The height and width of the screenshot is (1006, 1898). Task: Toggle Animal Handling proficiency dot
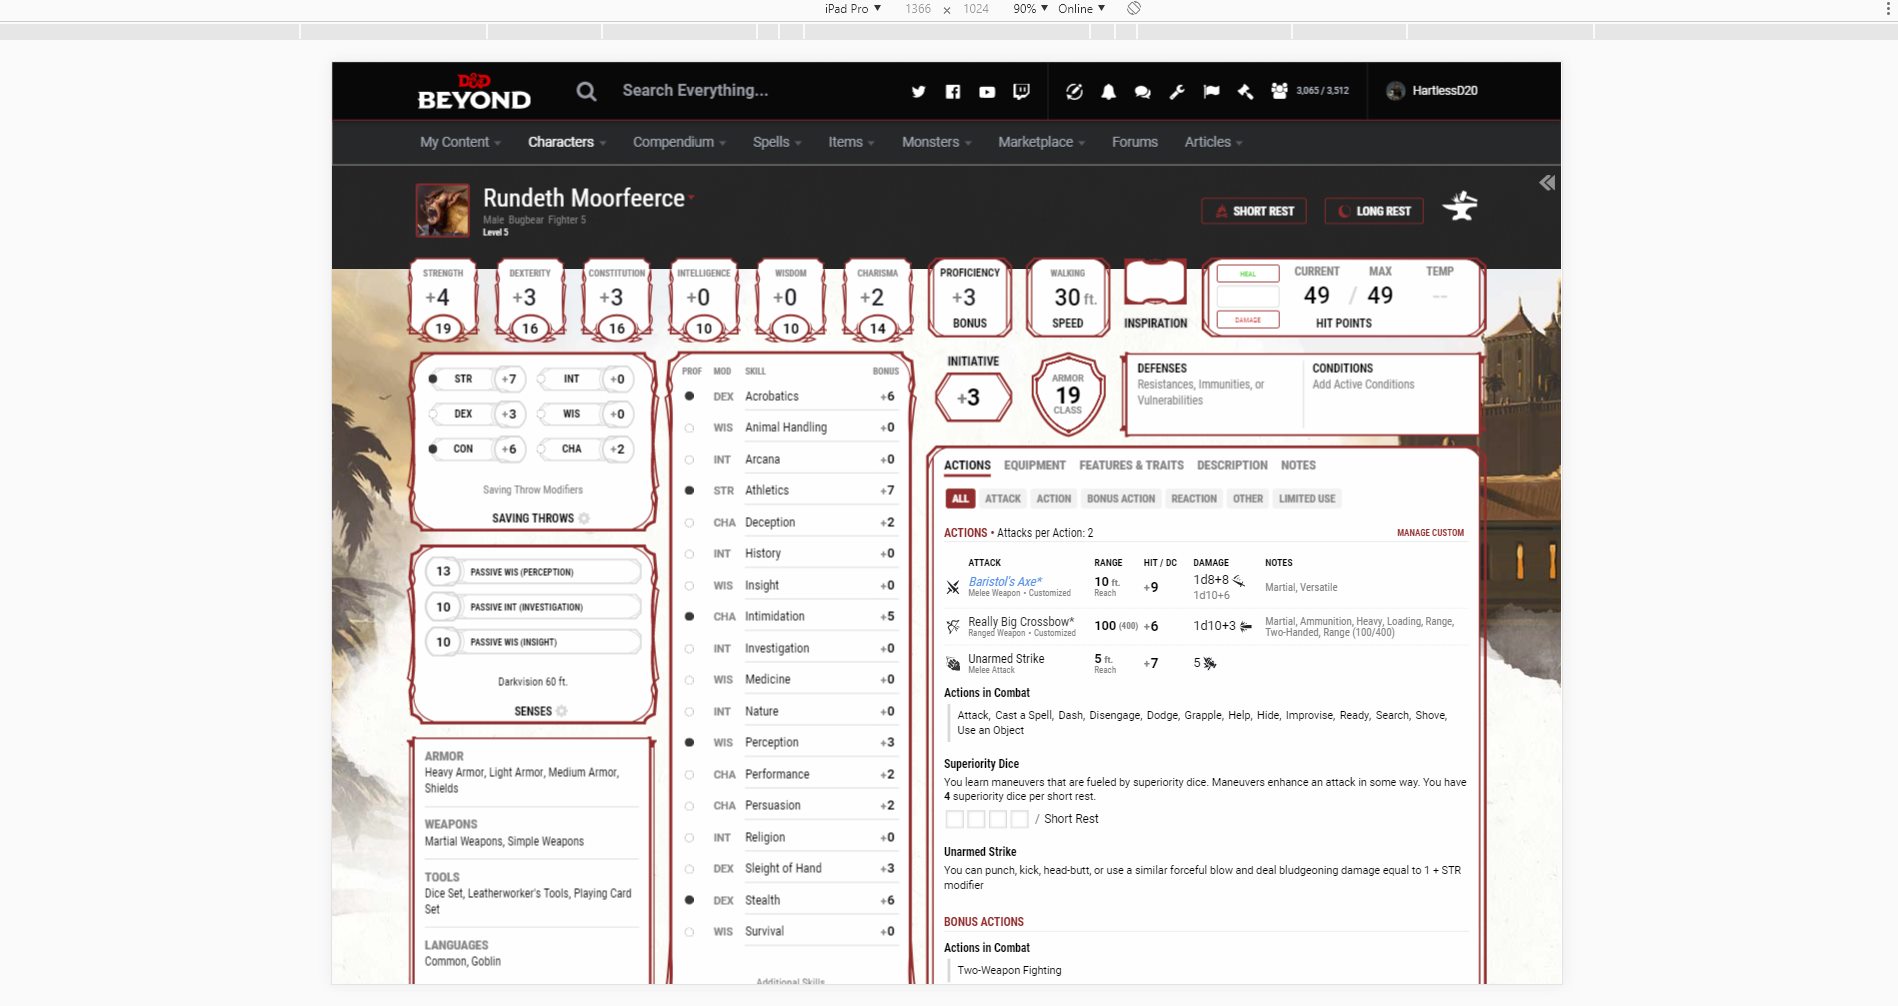689,428
